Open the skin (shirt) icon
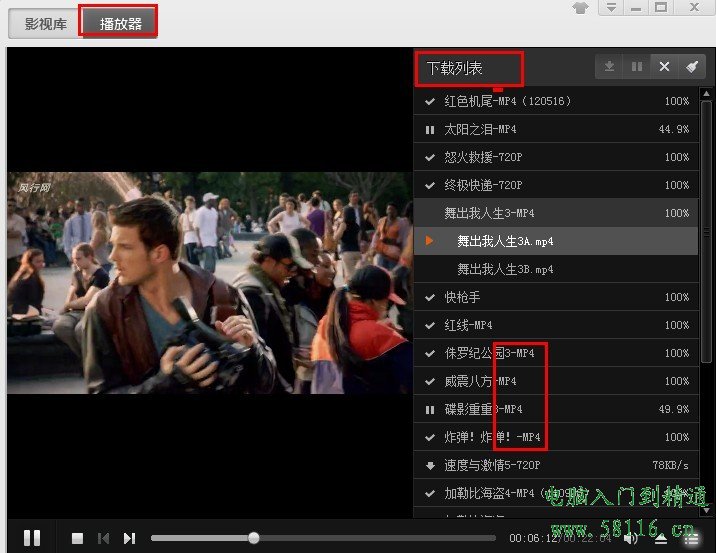The image size is (716, 553). (580, 8)
